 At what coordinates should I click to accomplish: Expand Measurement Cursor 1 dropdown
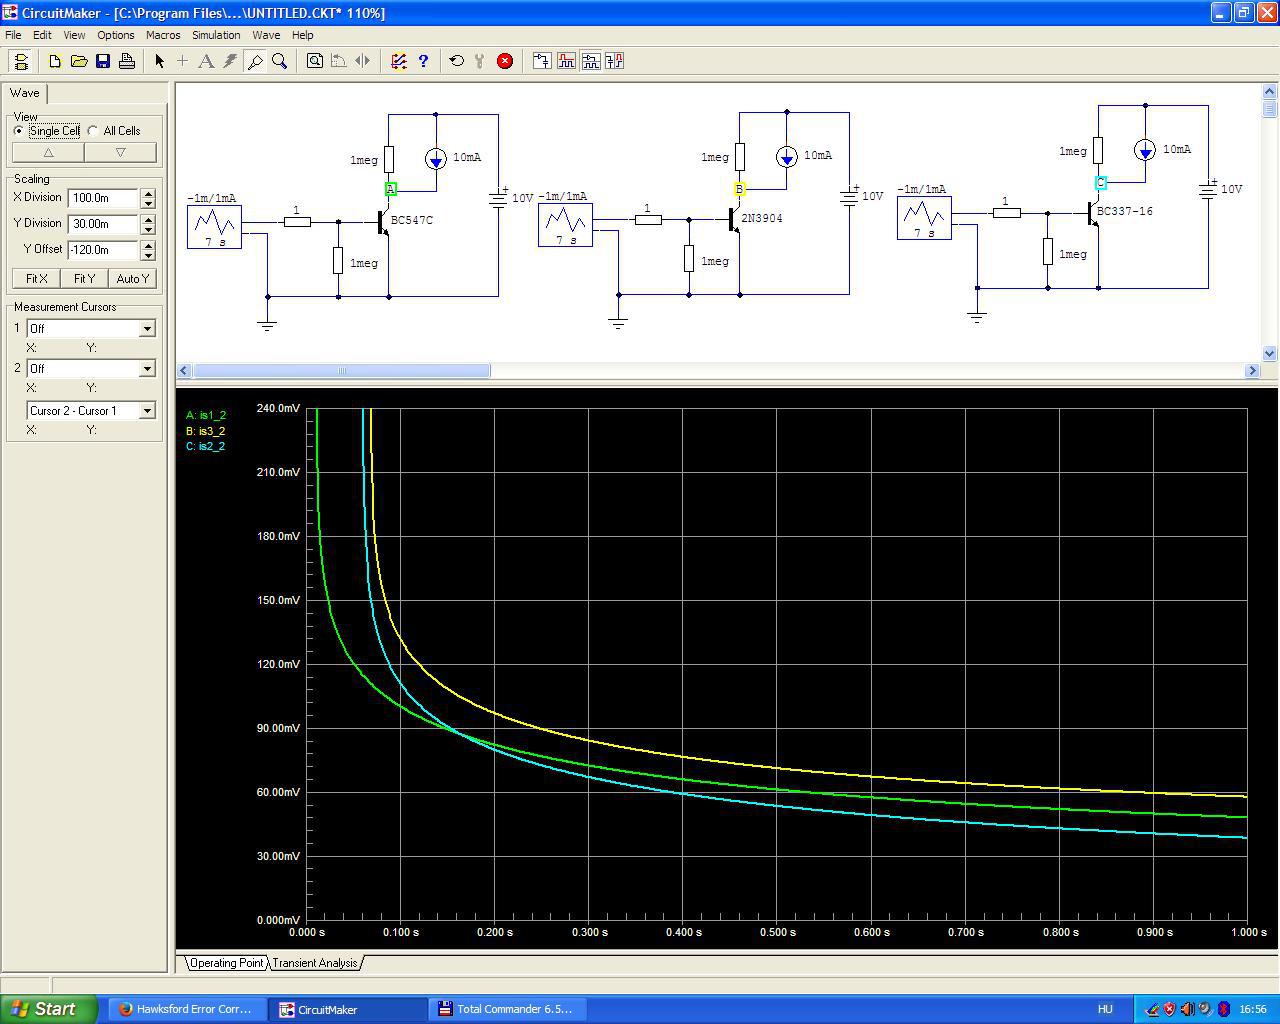[x=147, y=329]
